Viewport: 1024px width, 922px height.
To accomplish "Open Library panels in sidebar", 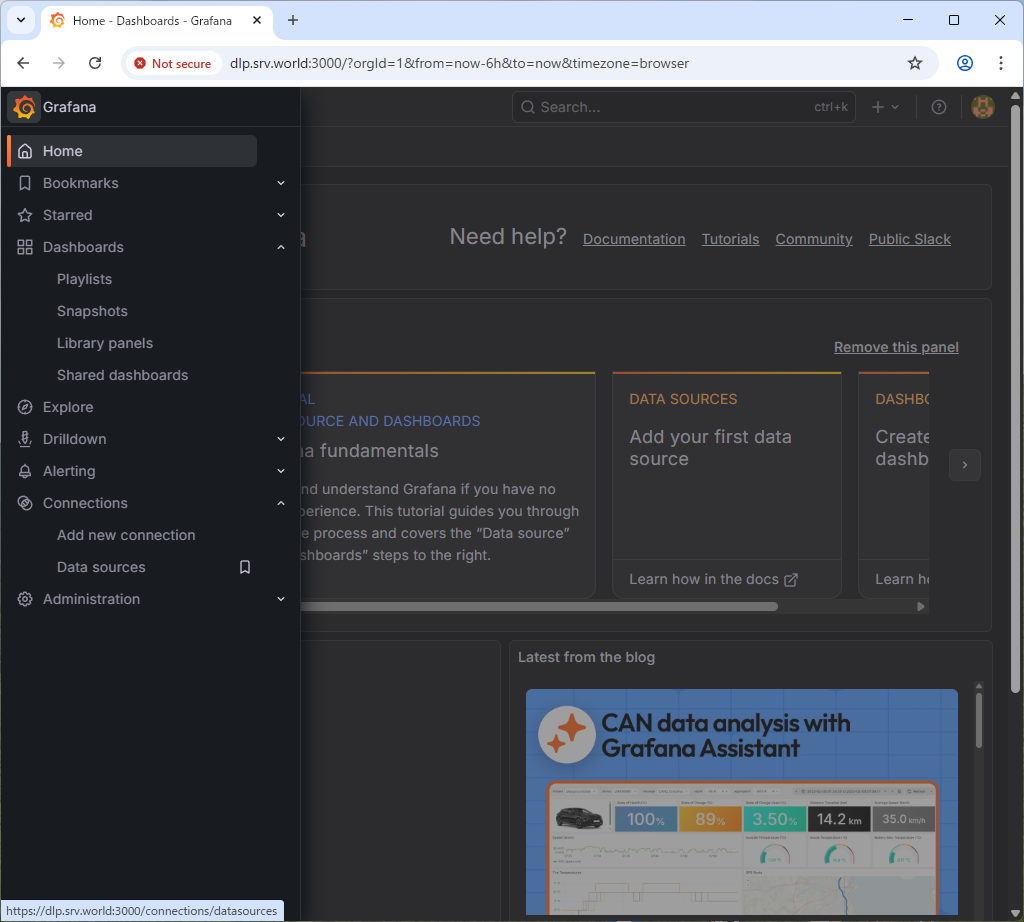I will pos(104,343).
